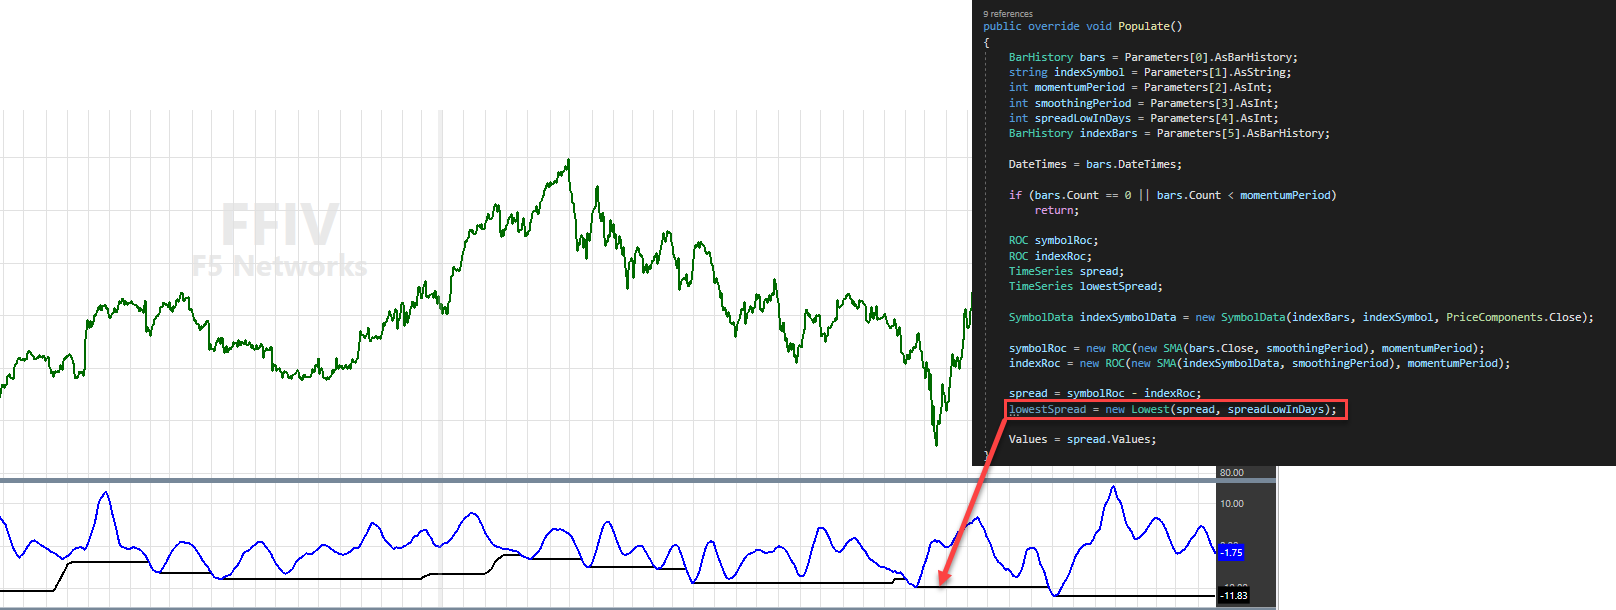The width and height of the screenshot is (1616, 610).
Task: Select line 'BarHistory bars = Parameters[0].AsBarHistory;'
Action: [x=1153, y=57]
